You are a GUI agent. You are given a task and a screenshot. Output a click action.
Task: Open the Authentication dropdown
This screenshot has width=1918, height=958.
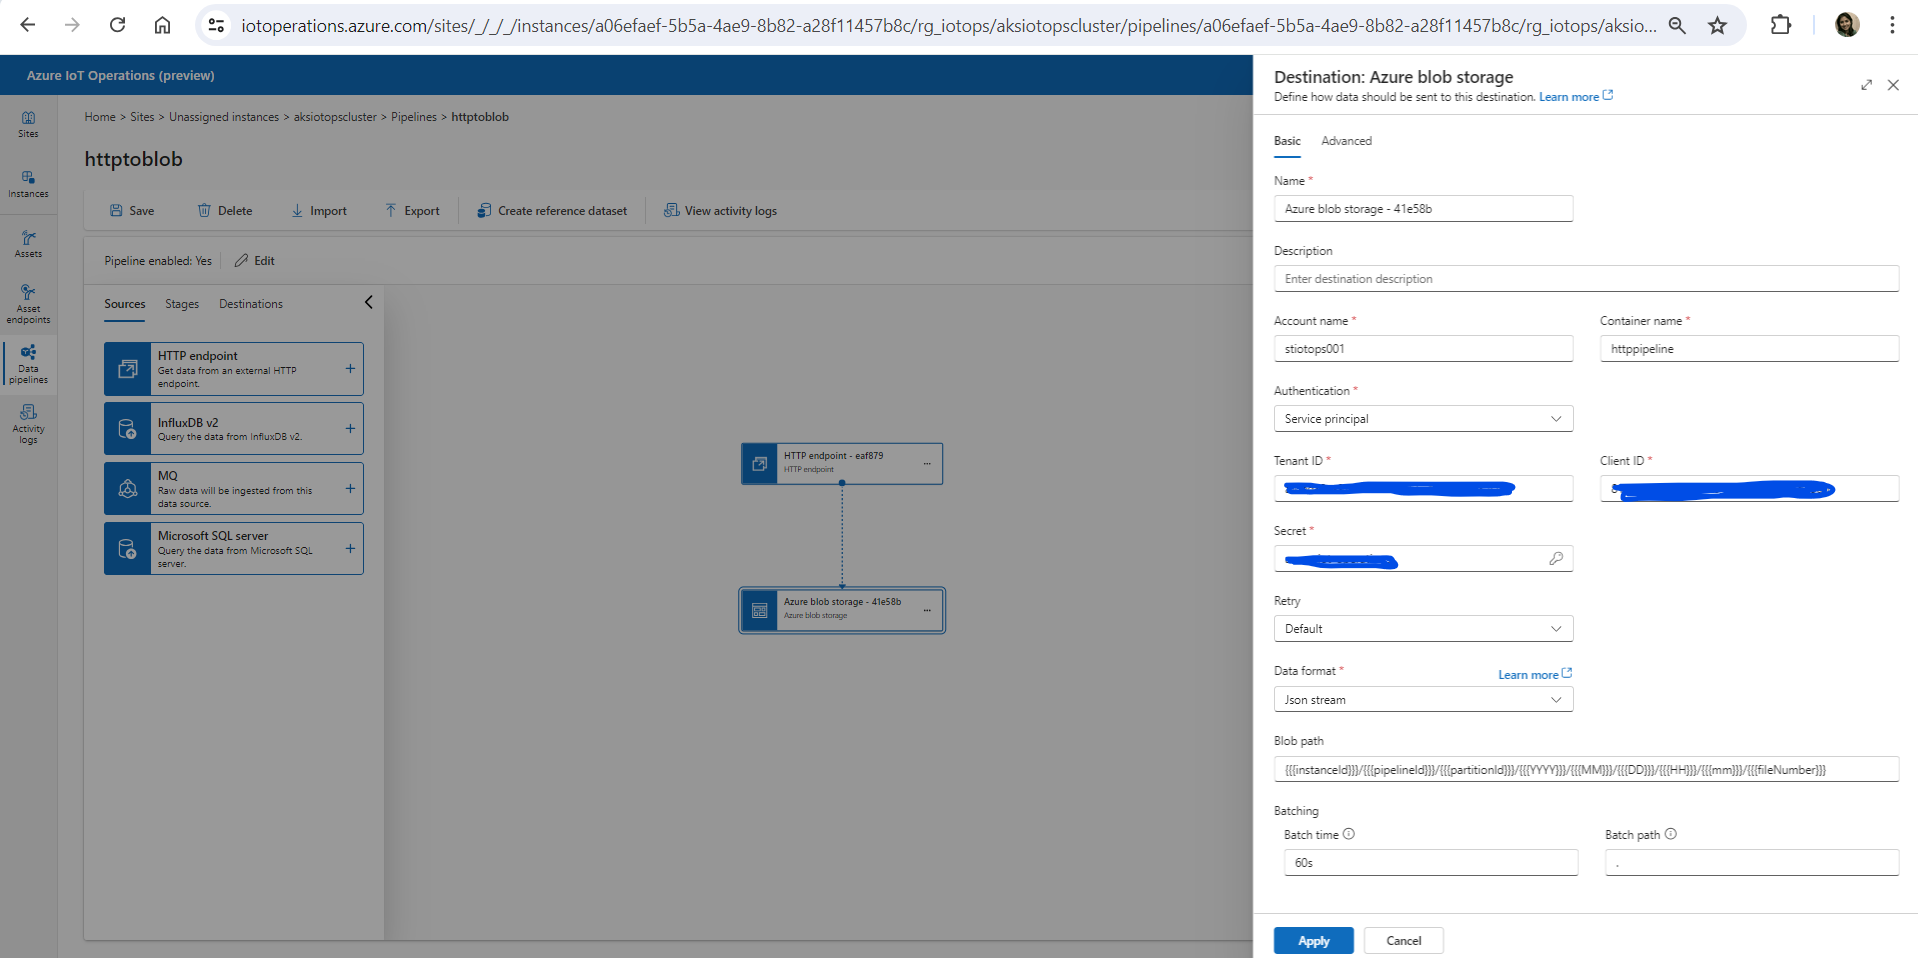[1423, 419]
